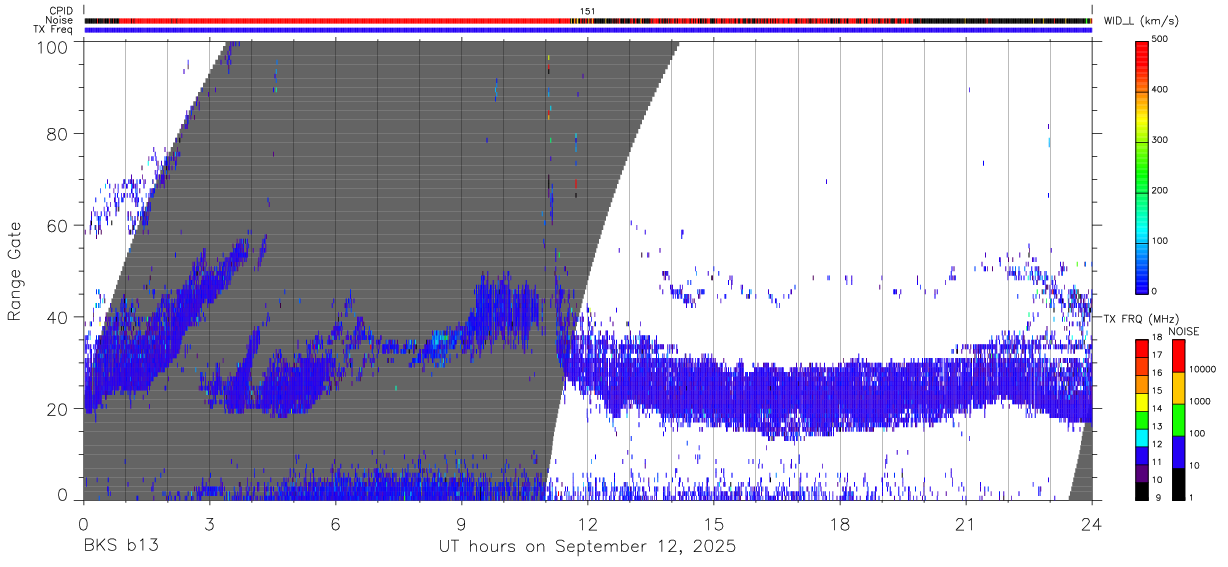Click the cyan swatch in TX FRQ legend
Screen dimensions: 1228x567
click(x=1141, y=437)
